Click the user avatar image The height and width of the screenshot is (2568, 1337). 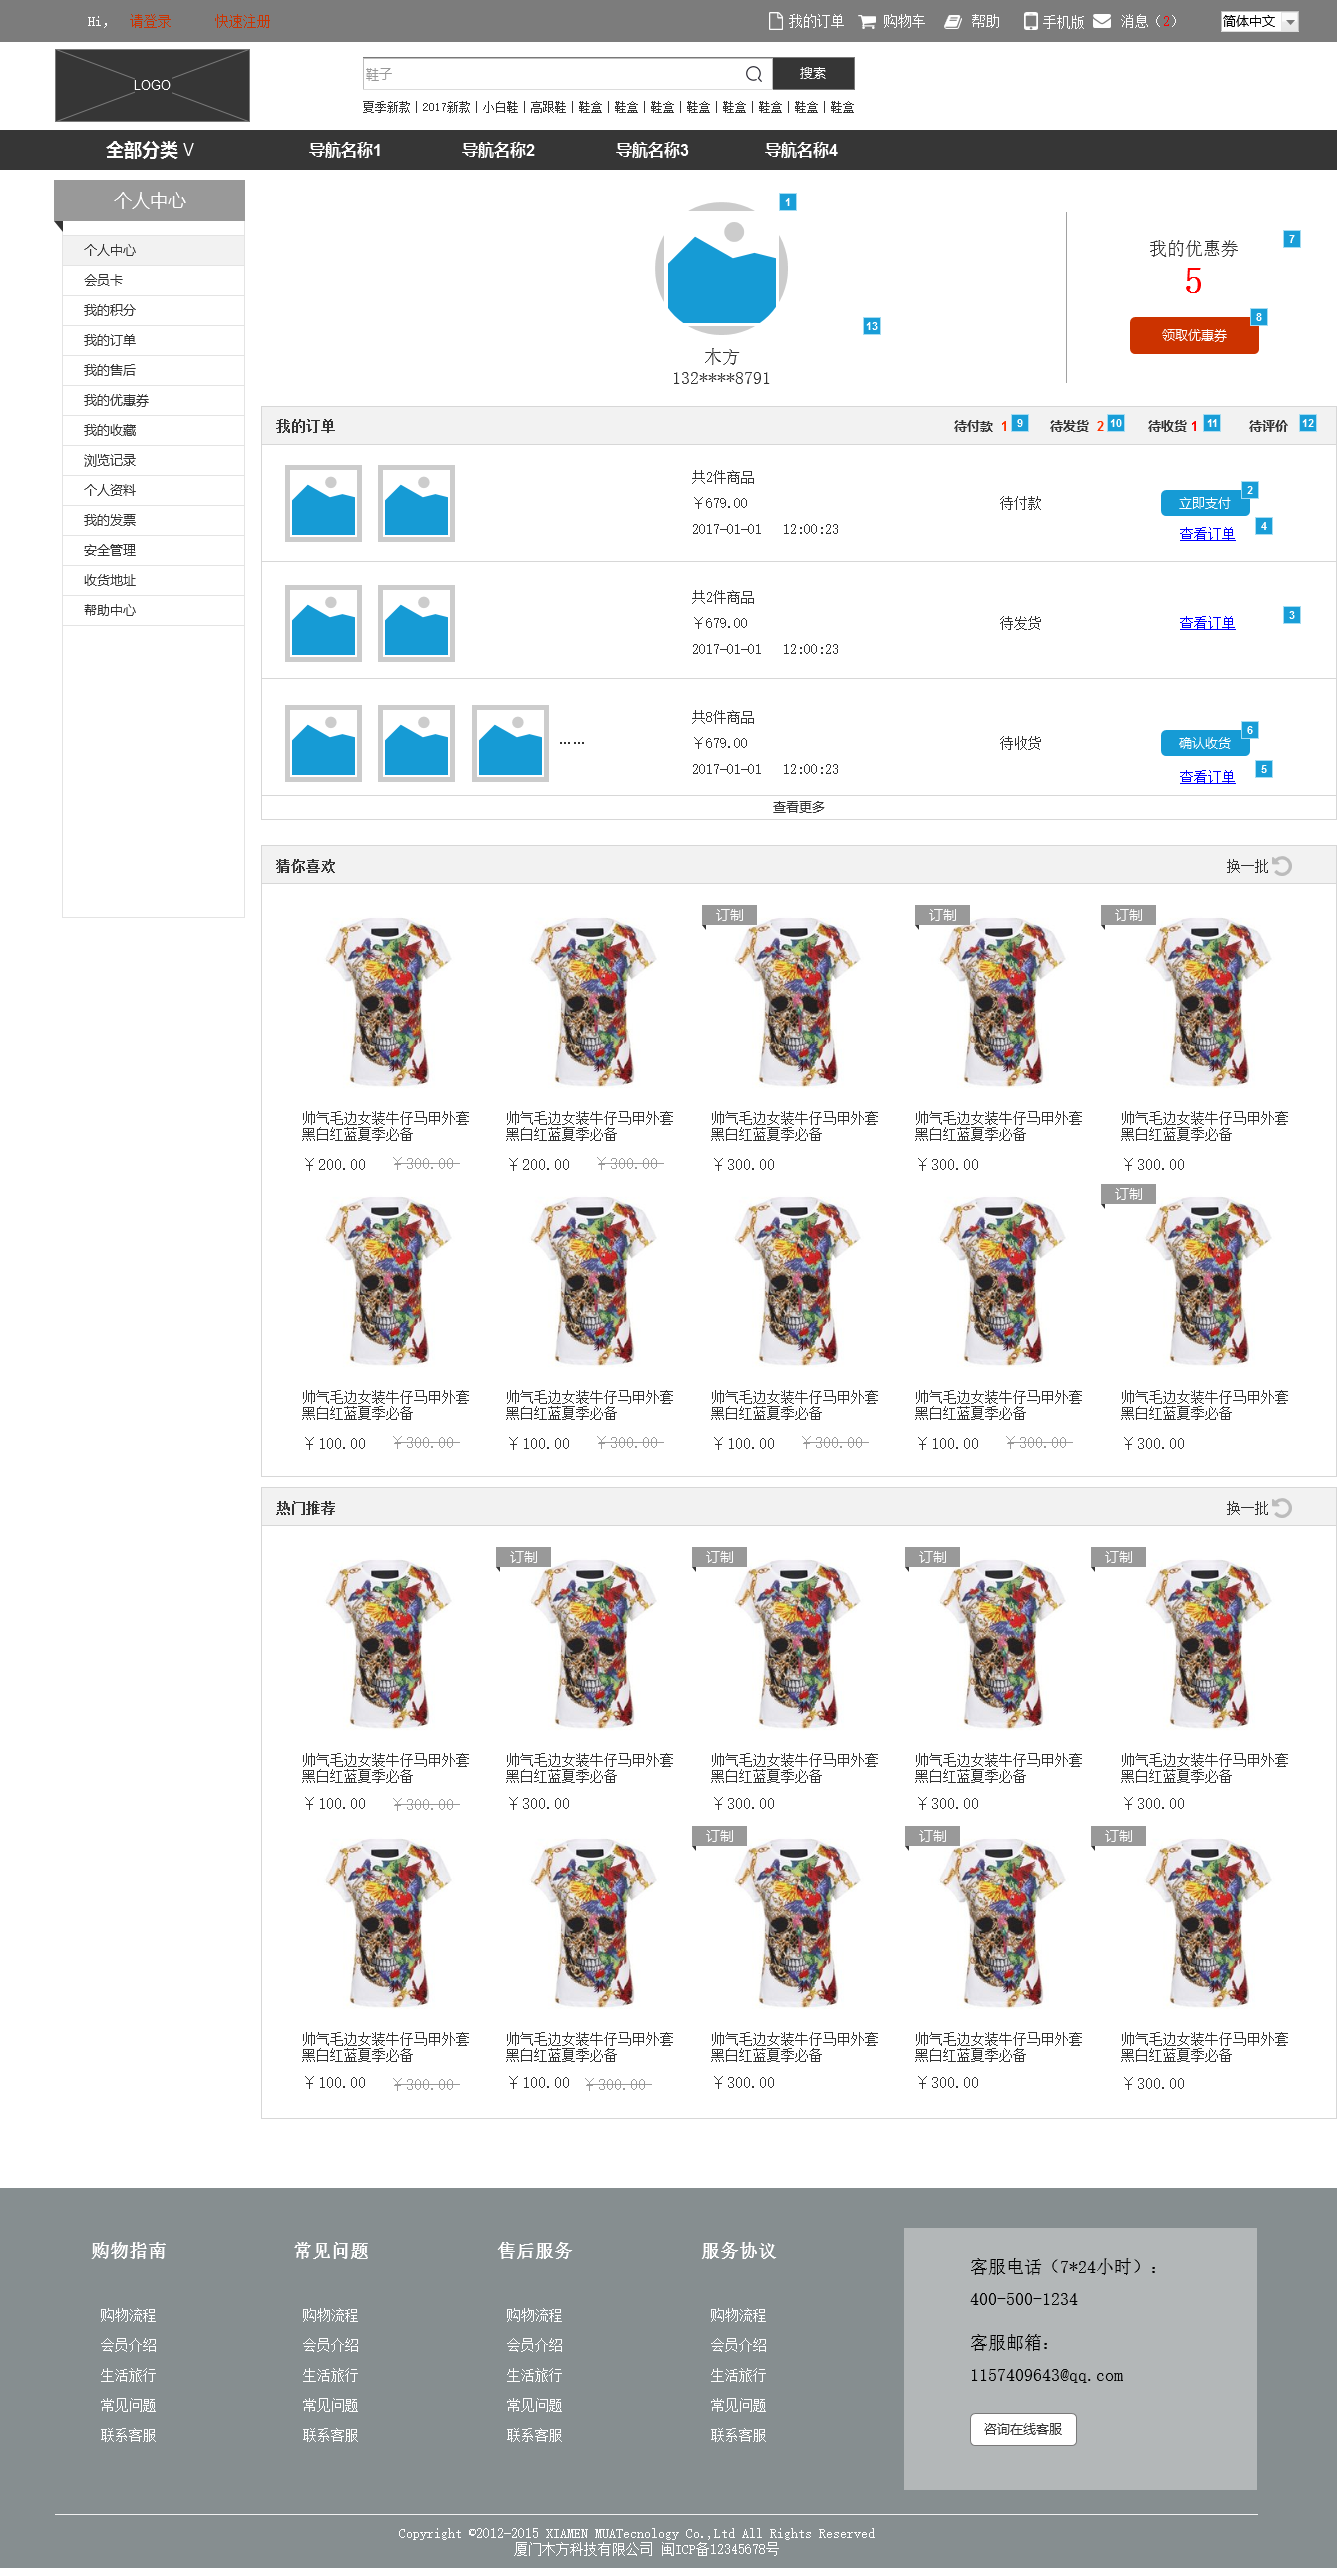[722, 269]
